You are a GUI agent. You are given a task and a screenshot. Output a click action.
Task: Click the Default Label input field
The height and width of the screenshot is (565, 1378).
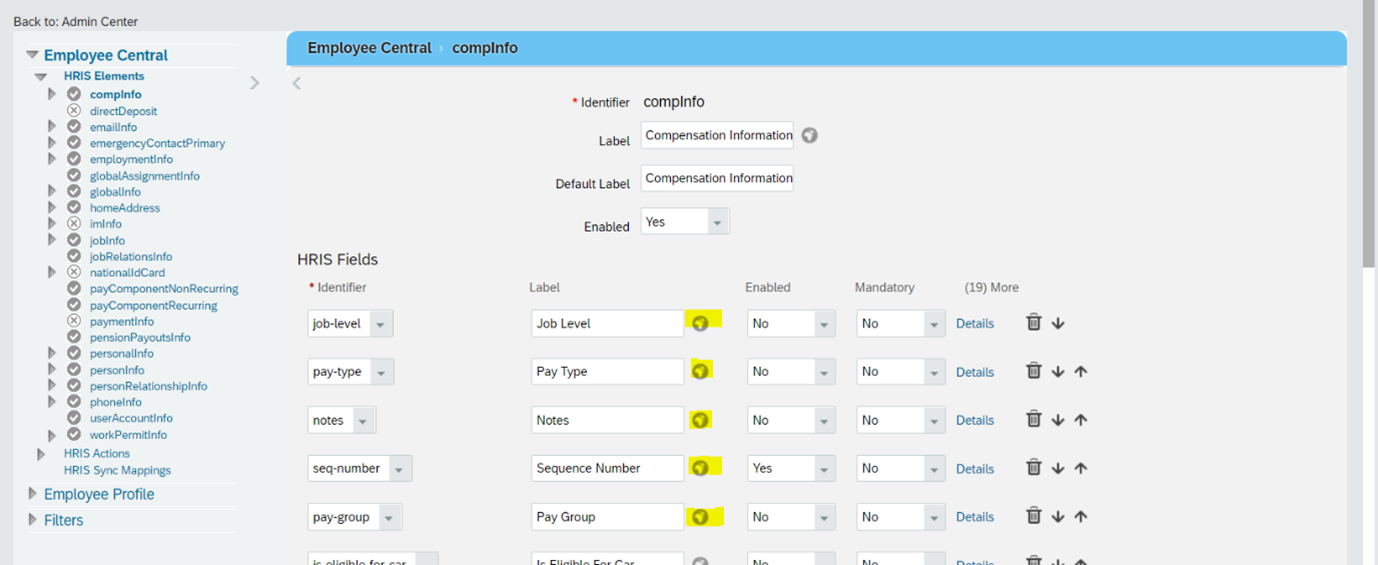717,178
